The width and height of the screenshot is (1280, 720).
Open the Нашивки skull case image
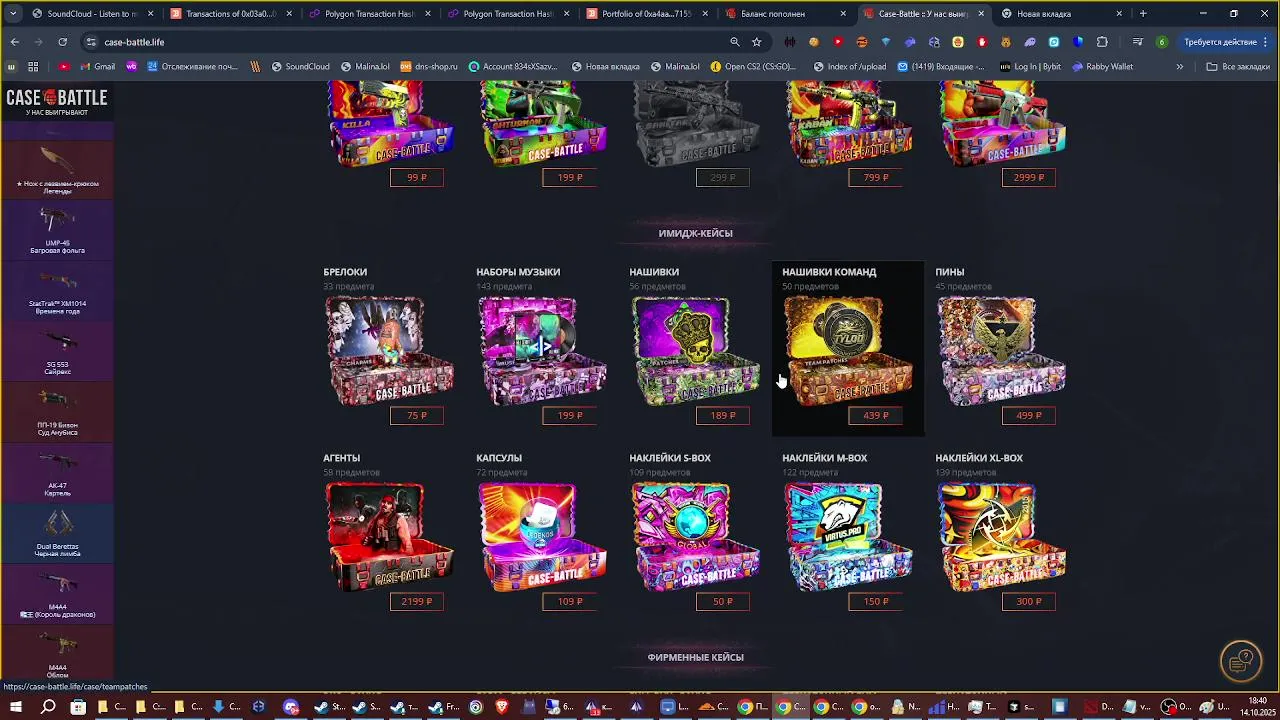[x=695, y=350]
